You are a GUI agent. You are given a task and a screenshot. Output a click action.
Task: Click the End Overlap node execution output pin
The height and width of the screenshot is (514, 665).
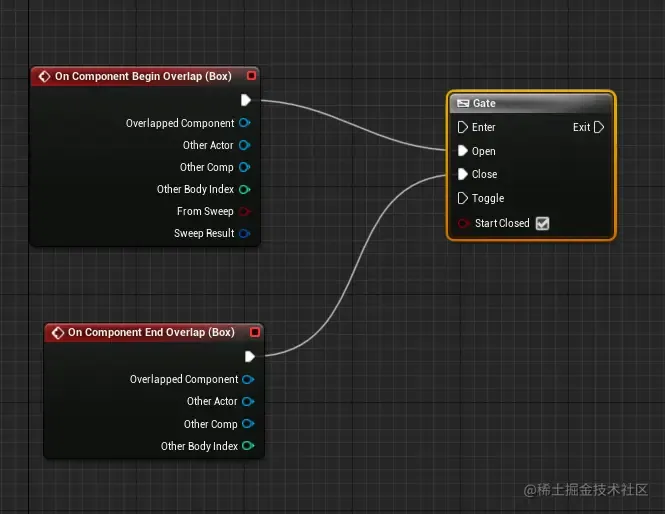(249, 356)
